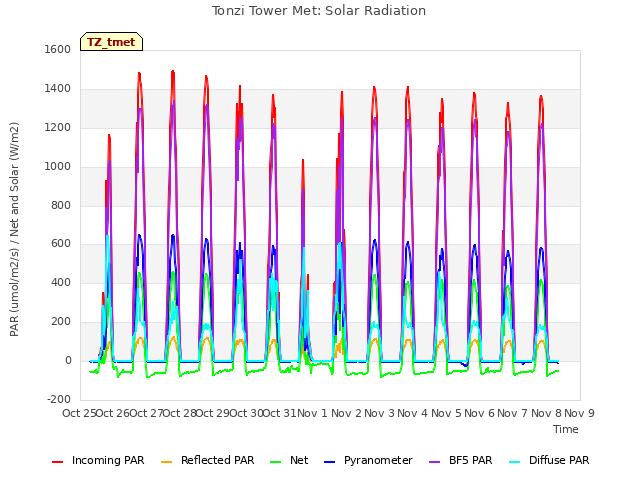Viewport: 640px width, 480px height.
Task: Select the BF5 PAR legend label
Action: click(x=471, y=460)
